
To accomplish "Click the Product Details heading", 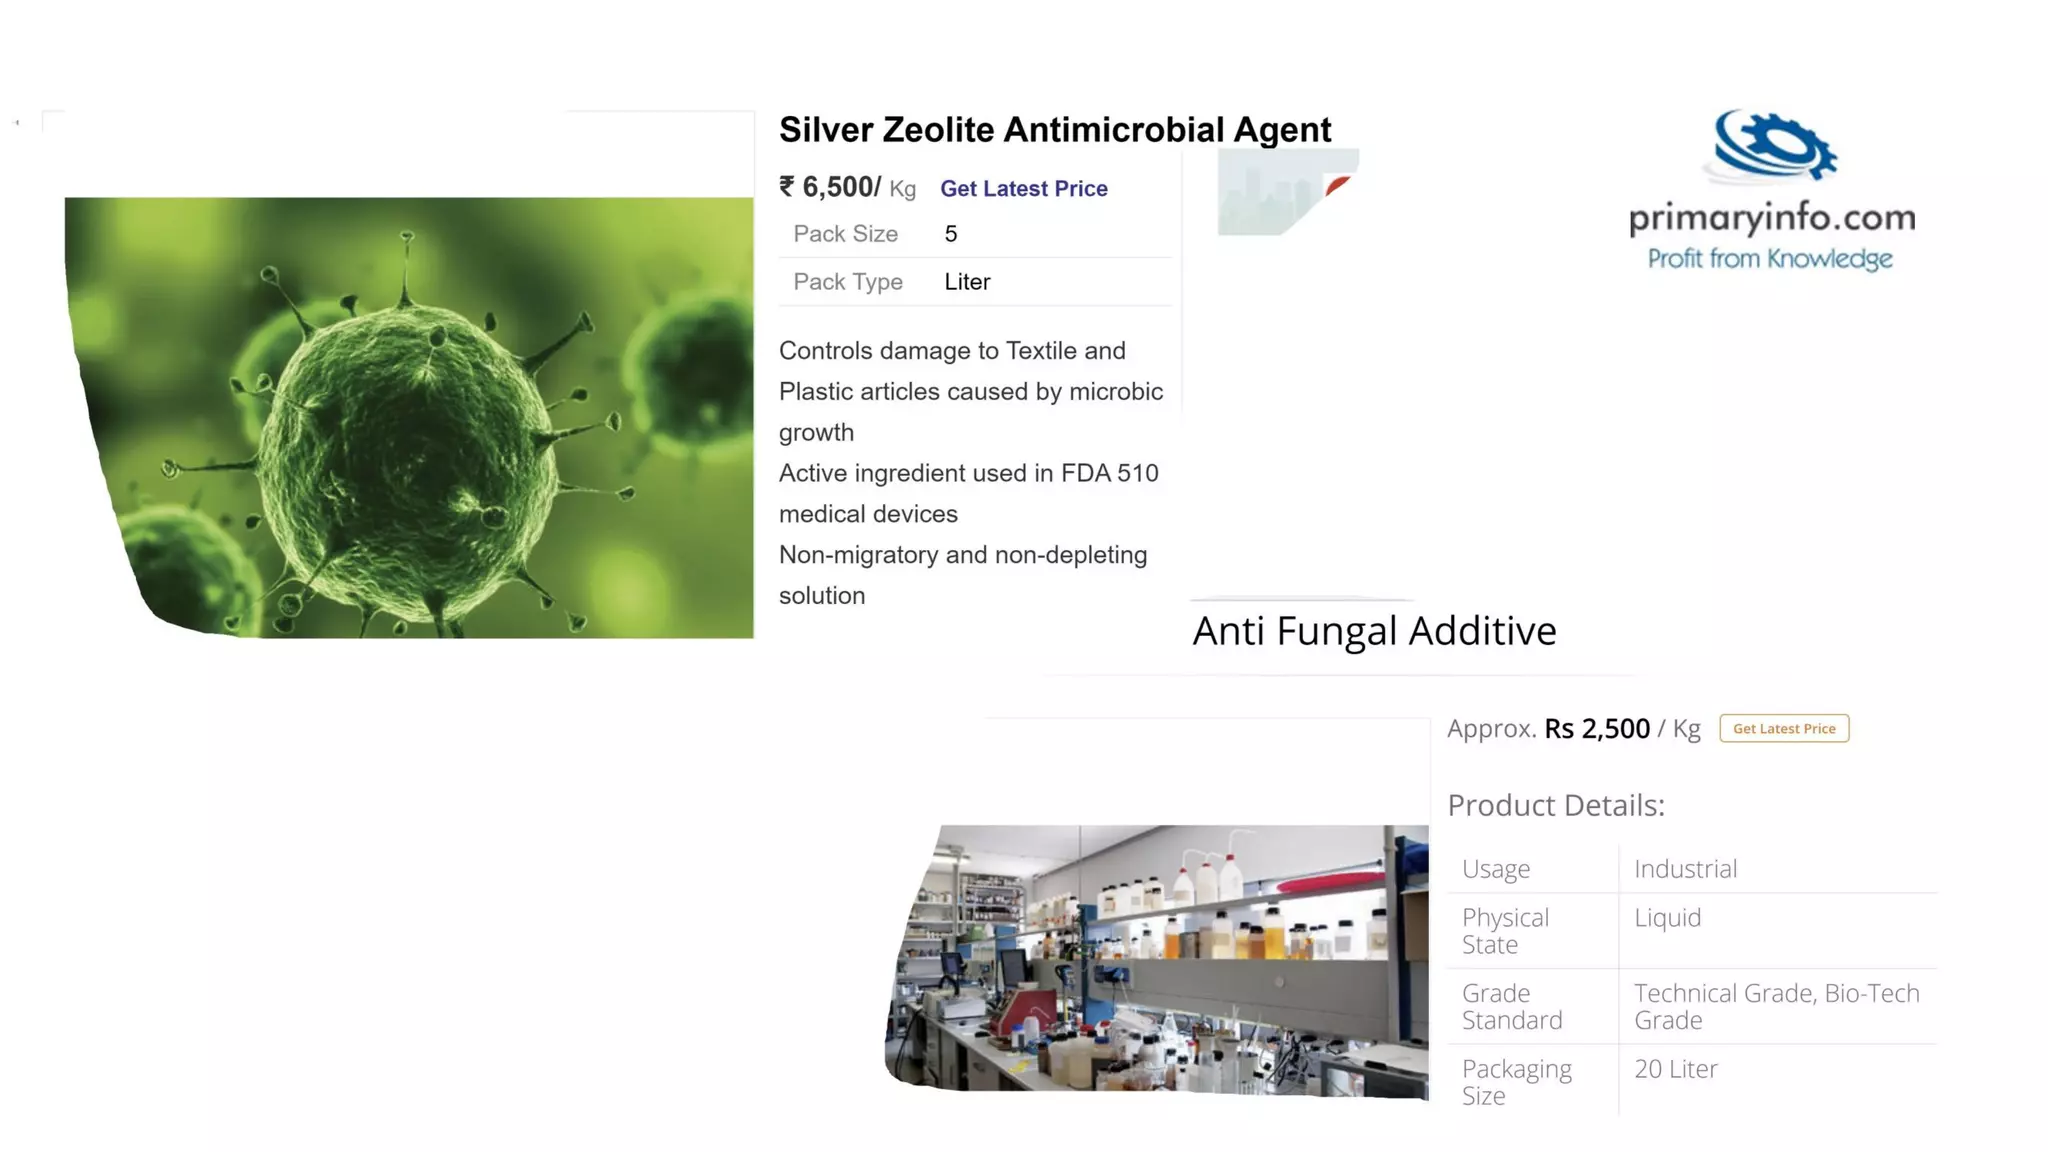I will pos(1556,805).
